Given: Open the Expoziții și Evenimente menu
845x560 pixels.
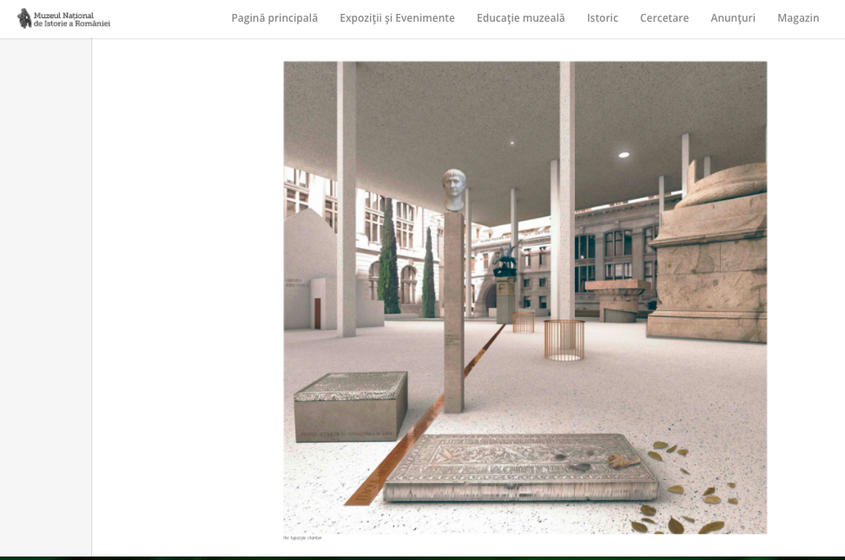Looking at the screenshot, I should coord(397,18).
